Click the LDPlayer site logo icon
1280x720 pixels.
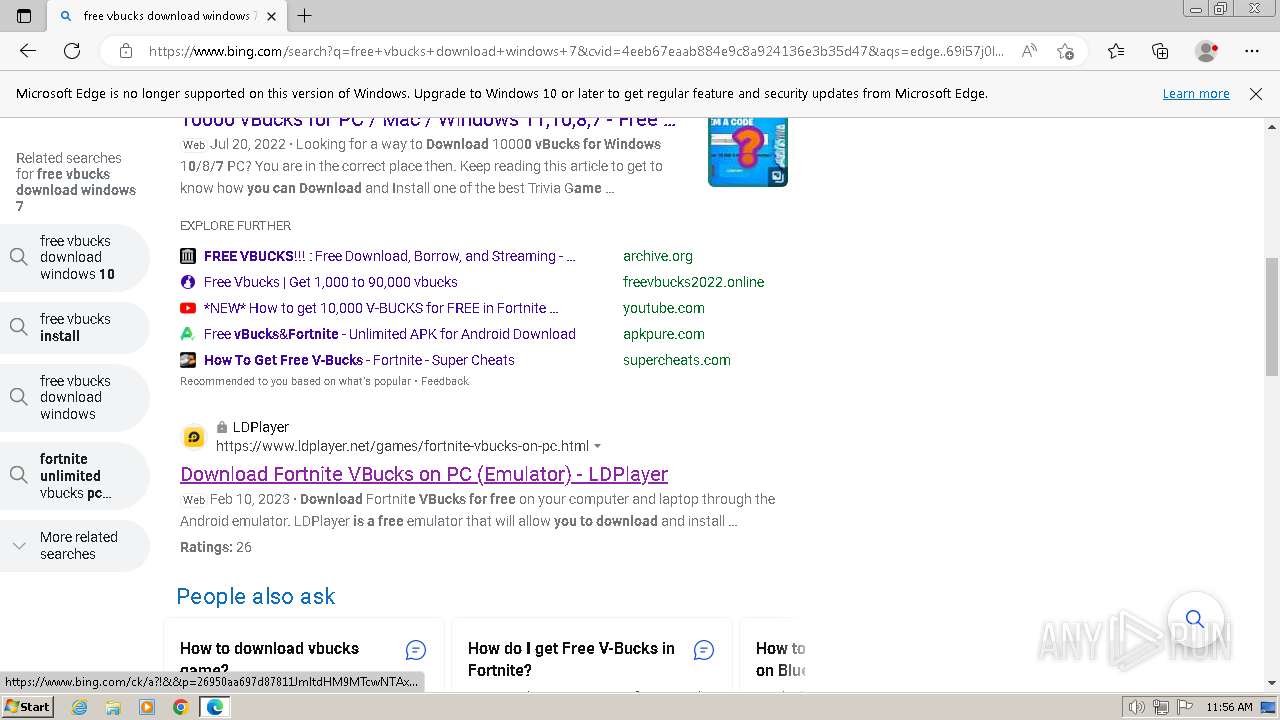194,437
